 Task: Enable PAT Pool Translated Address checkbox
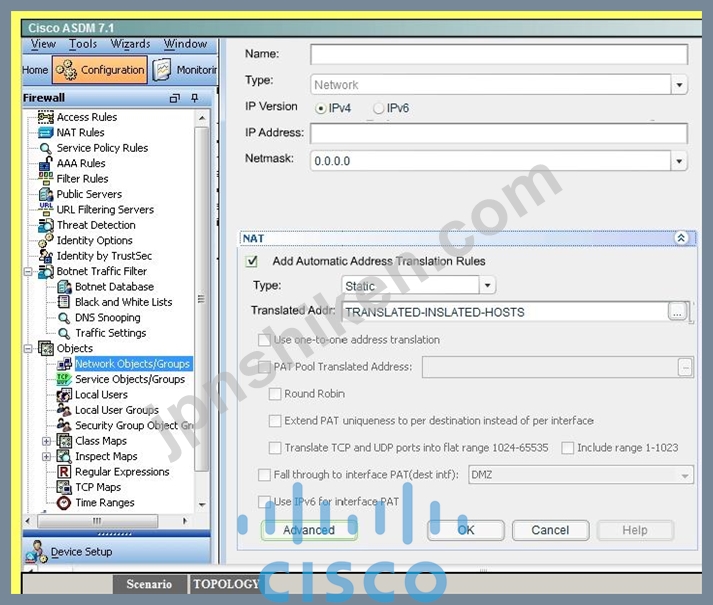point(264,367)
